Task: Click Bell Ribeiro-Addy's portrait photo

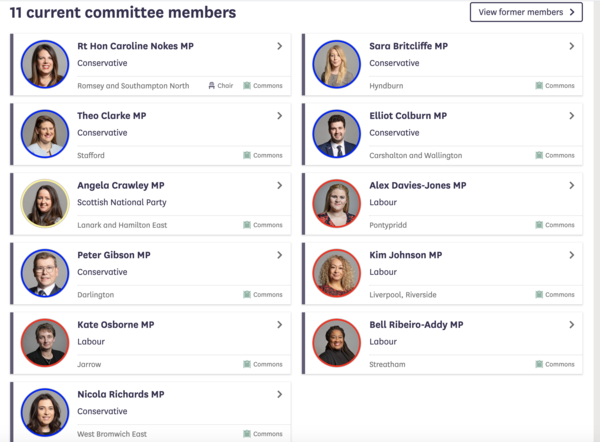Action: pos(337,343)
